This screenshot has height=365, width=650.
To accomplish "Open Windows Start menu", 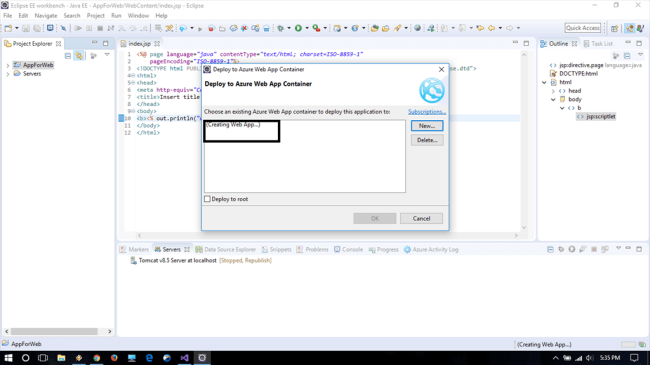I will 8,358.
